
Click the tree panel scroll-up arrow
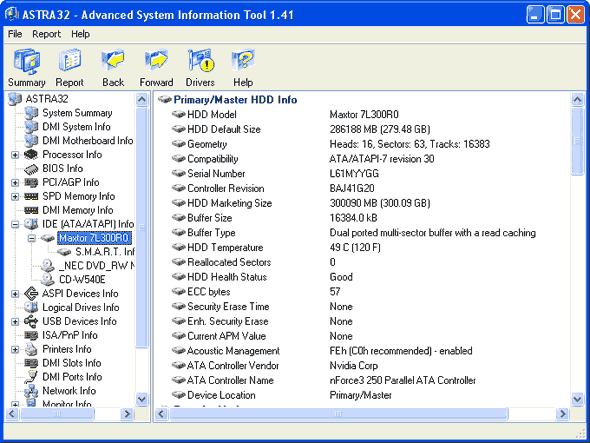(x=142, y=99)
